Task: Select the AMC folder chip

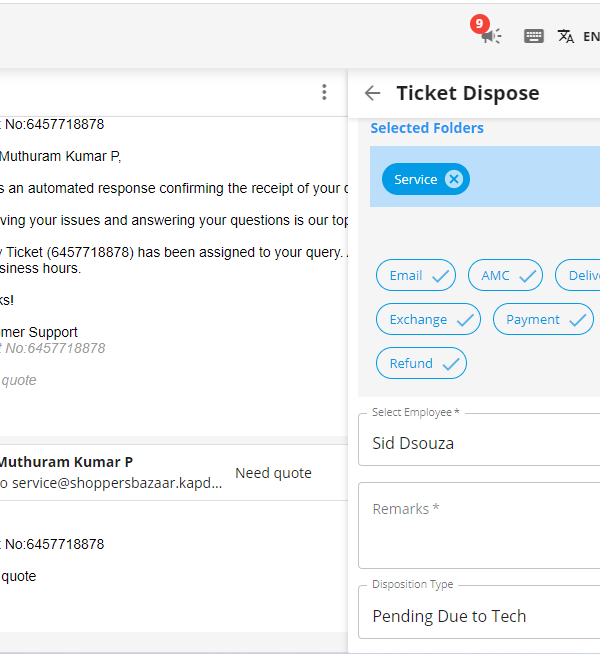Action: pyautogui.click(x=505, y=275)
